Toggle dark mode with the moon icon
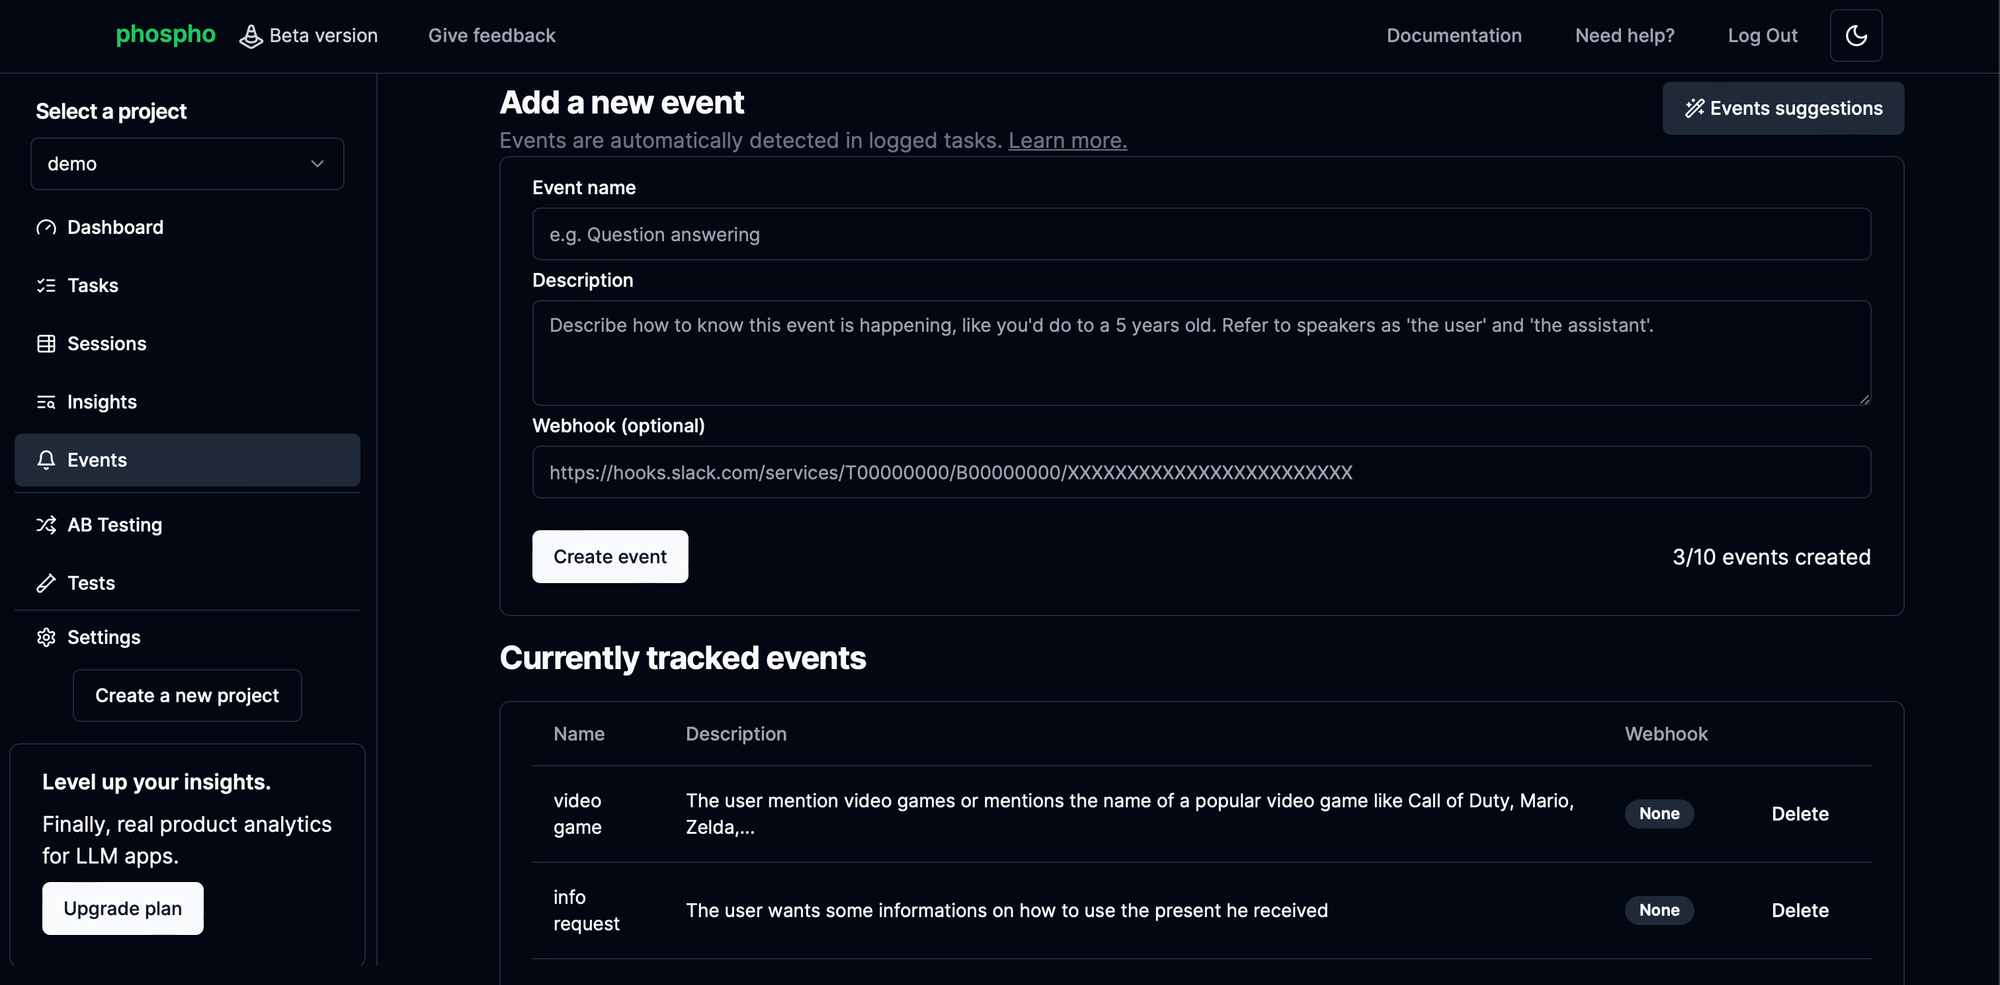 point(1856,36)
